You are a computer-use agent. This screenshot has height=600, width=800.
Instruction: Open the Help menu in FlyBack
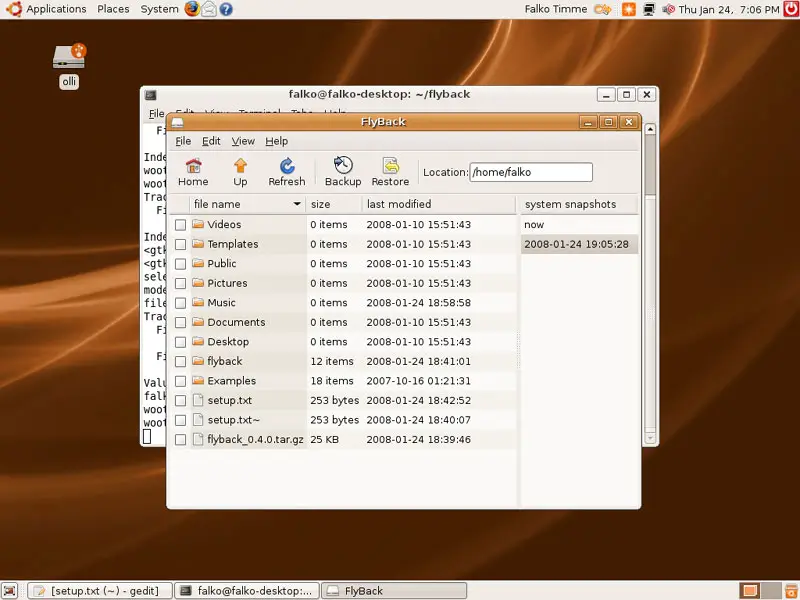coord(277,141)
